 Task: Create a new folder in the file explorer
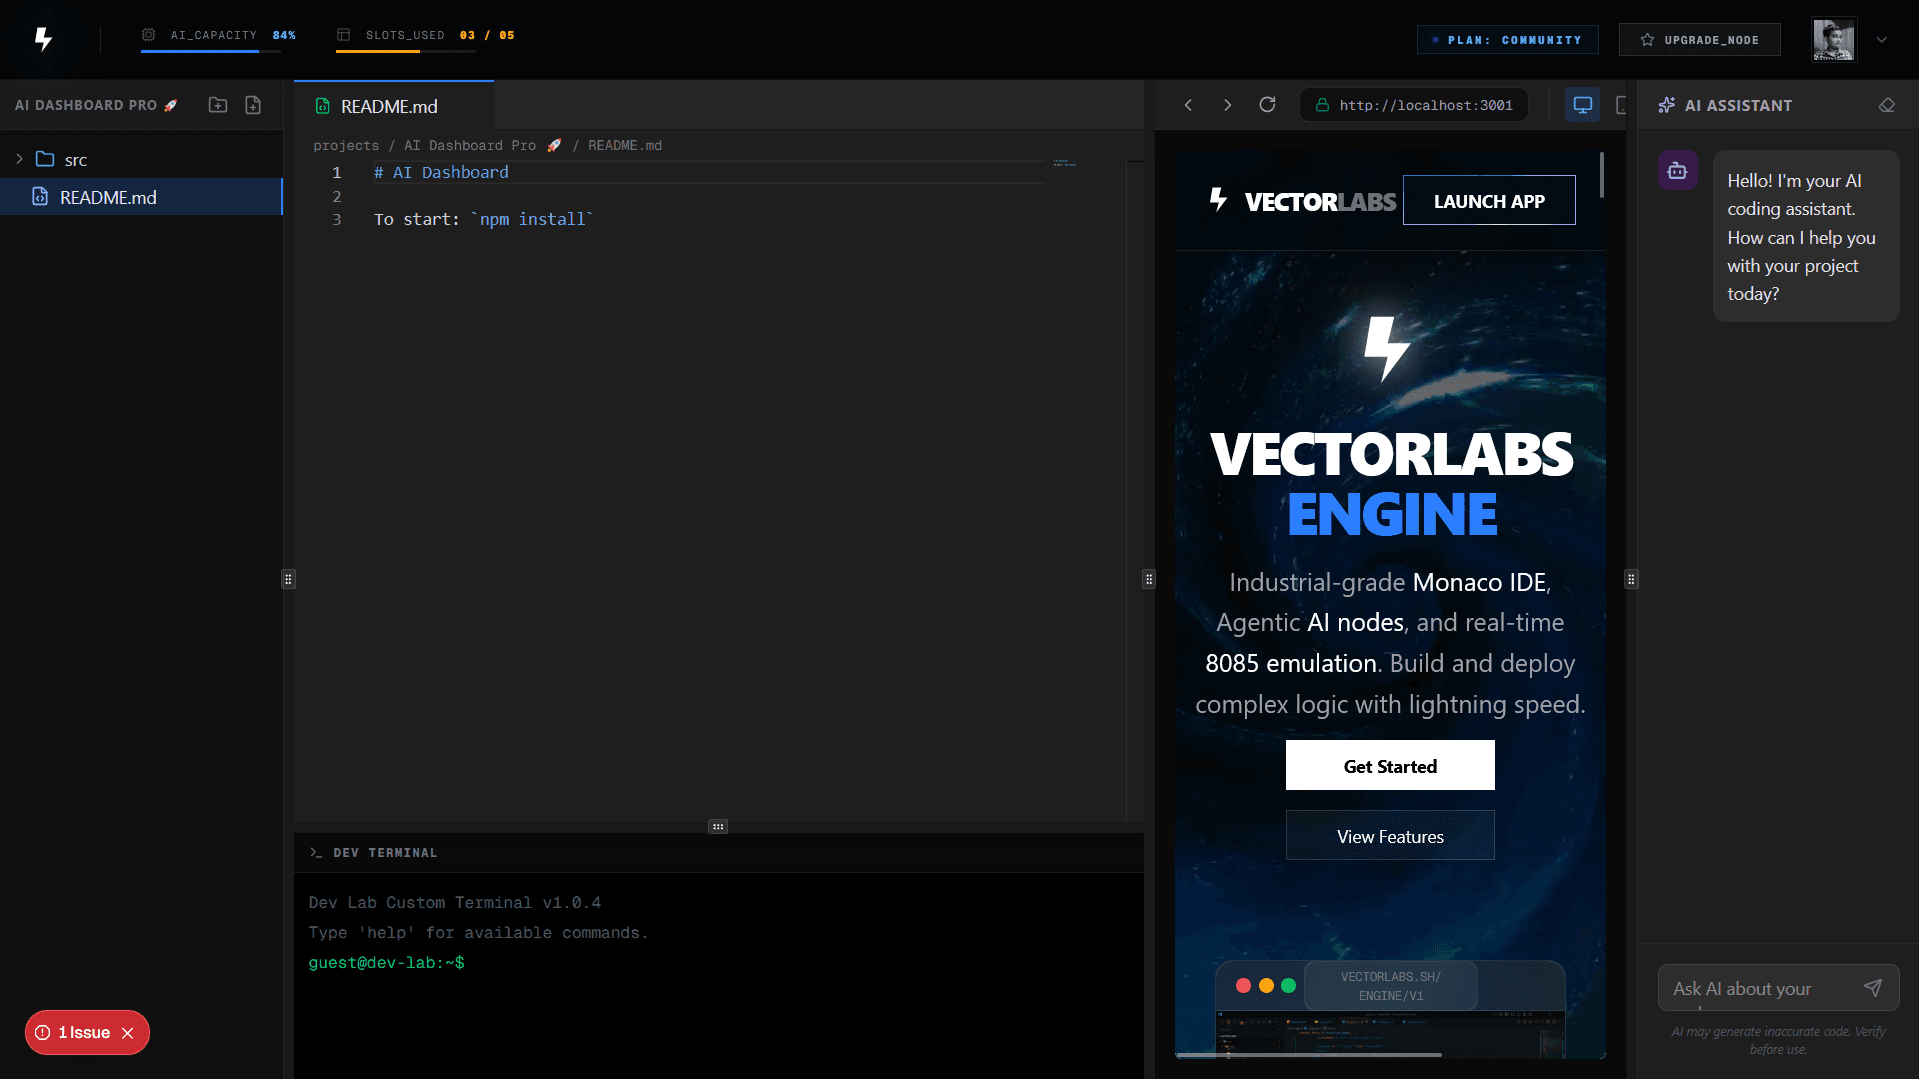[x=217, y=104]
